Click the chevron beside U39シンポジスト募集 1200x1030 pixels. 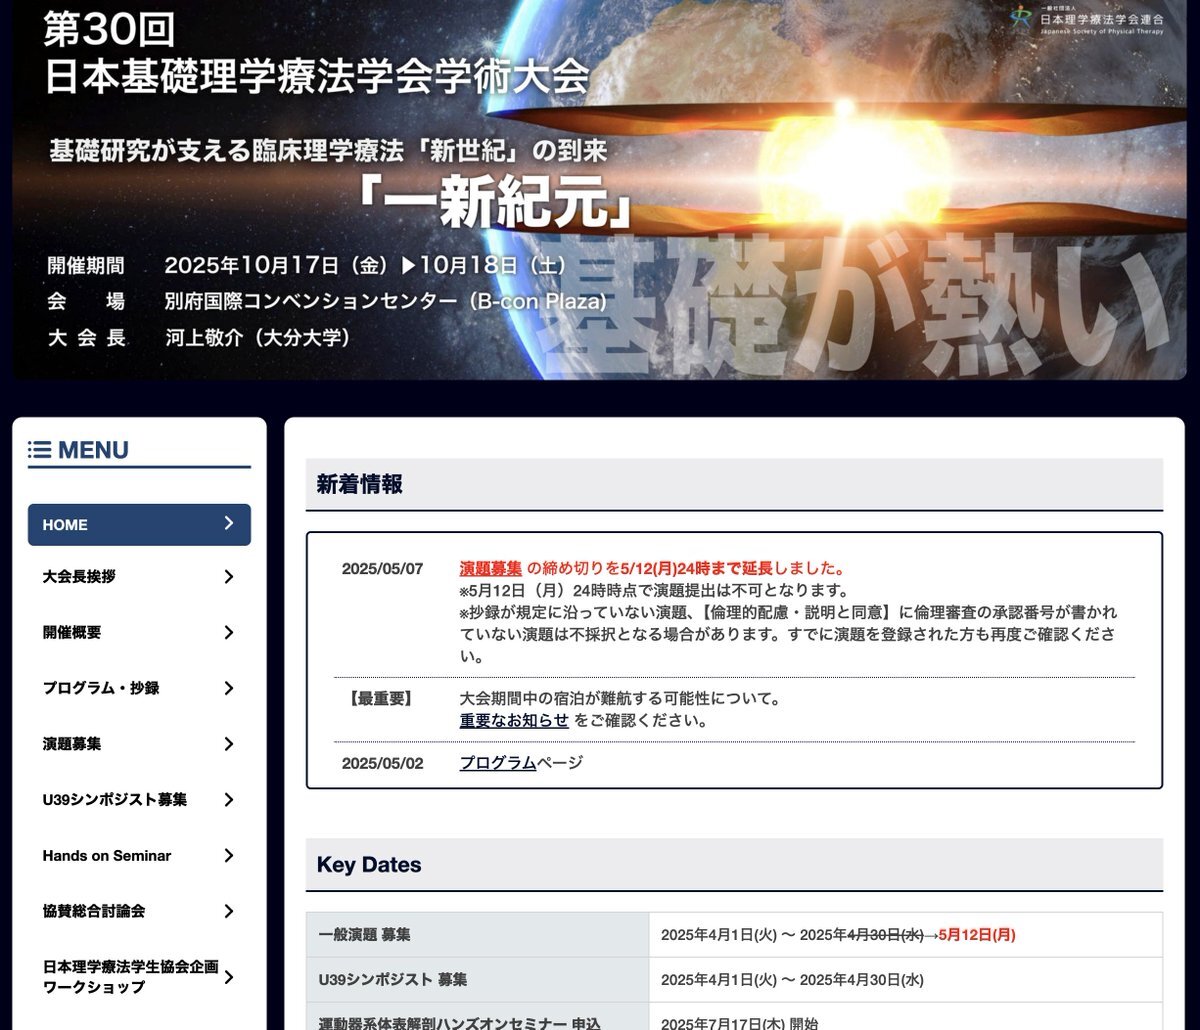[x=229, y=800]
